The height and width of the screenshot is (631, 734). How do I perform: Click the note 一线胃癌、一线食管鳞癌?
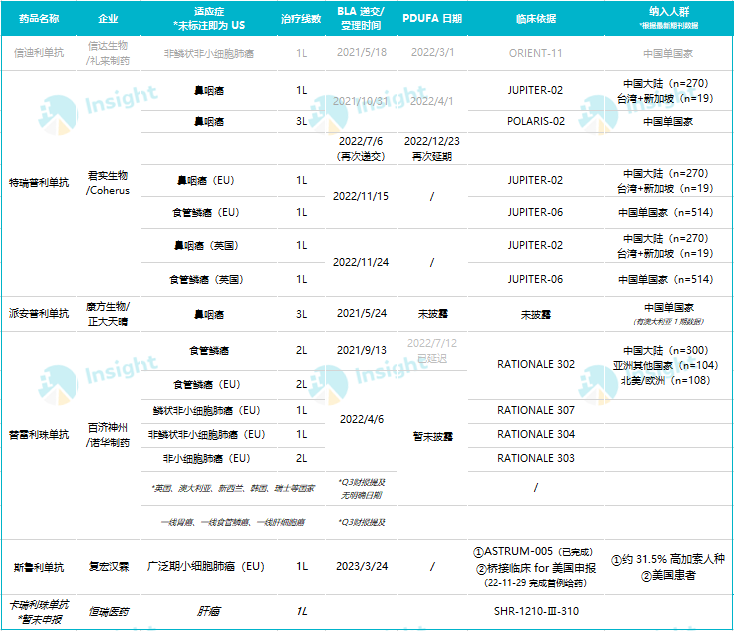click(x=233, y=523)
